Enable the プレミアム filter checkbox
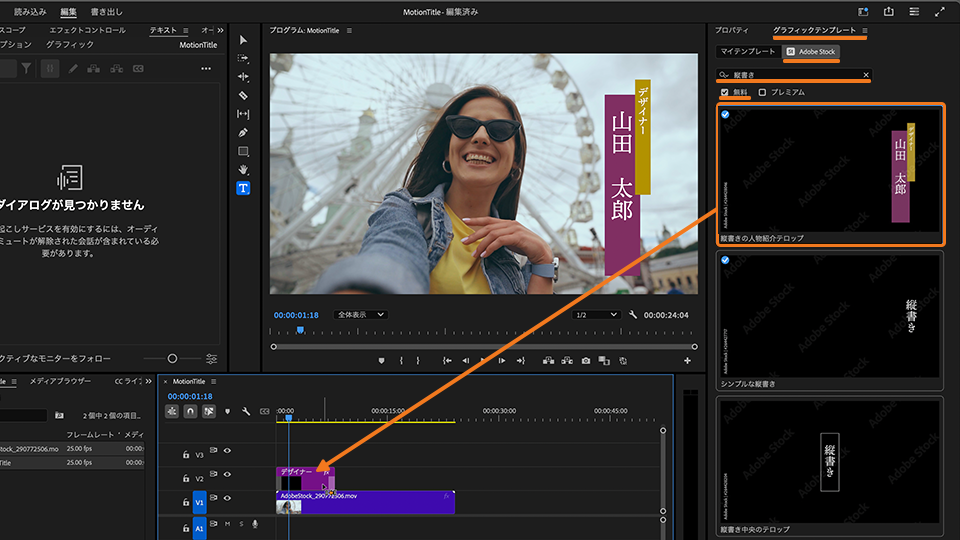This screenshot has width=960, height=540. pos(763,93)
